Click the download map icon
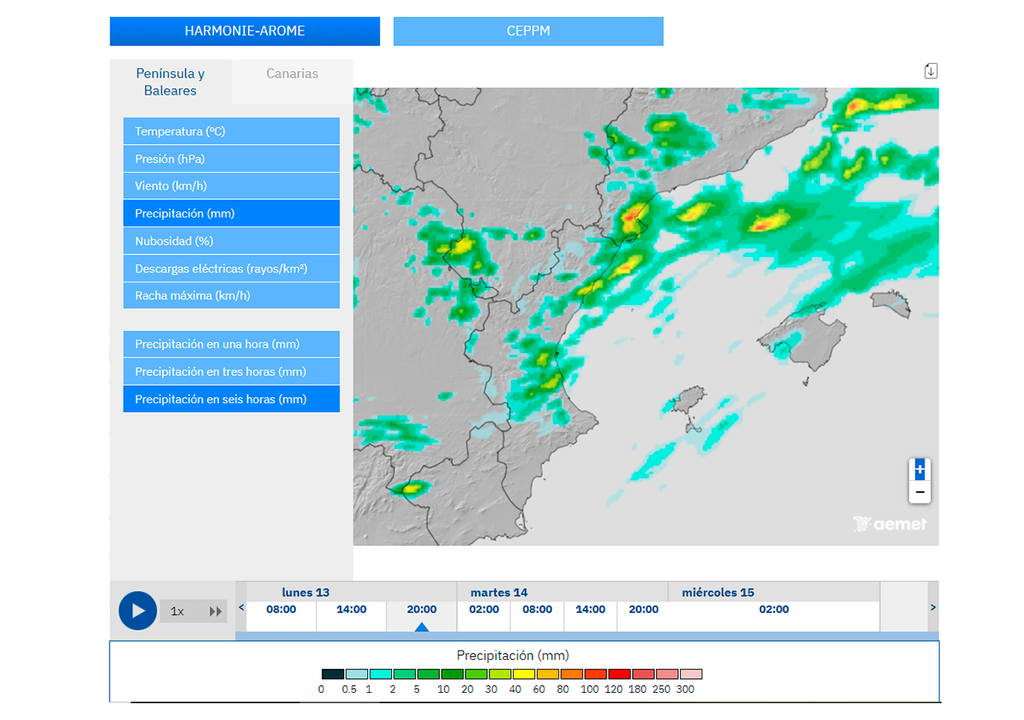This screenshot has width=1024, height=720. pyautogui.click(x=930, y=71)
